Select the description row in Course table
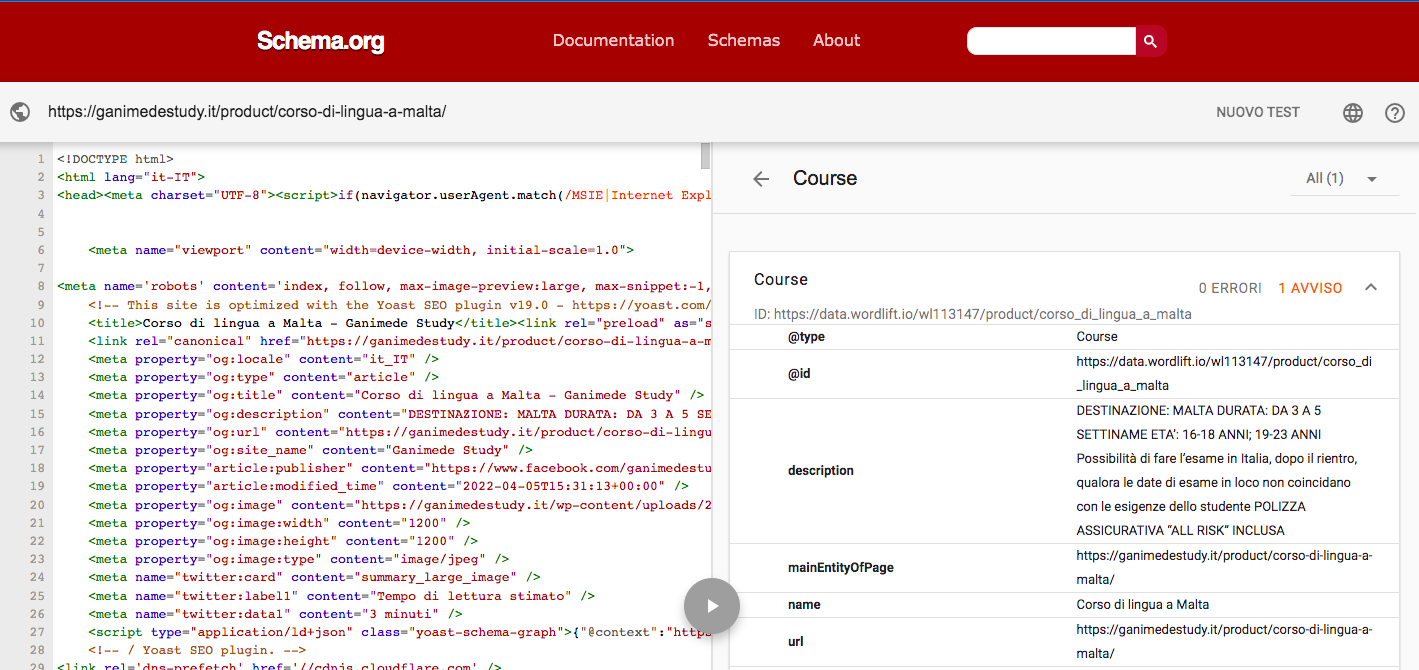The height and width of the screenshot is (670, 1419). coord(820,471)
